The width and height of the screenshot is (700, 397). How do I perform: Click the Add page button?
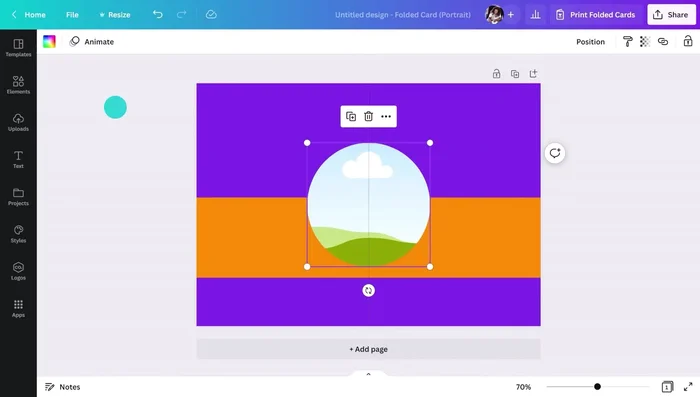(368, 349)
